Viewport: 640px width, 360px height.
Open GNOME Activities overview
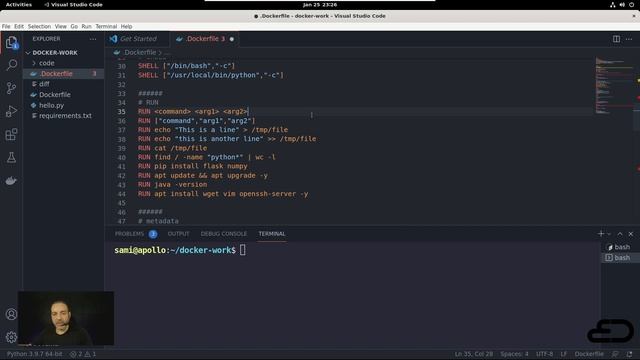coord(19,5)
